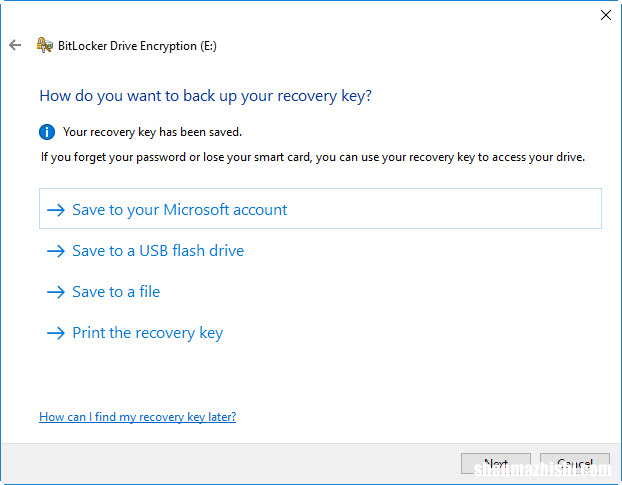Click the Next button
This screenshot has height=485, width=622.
point(496,463)
